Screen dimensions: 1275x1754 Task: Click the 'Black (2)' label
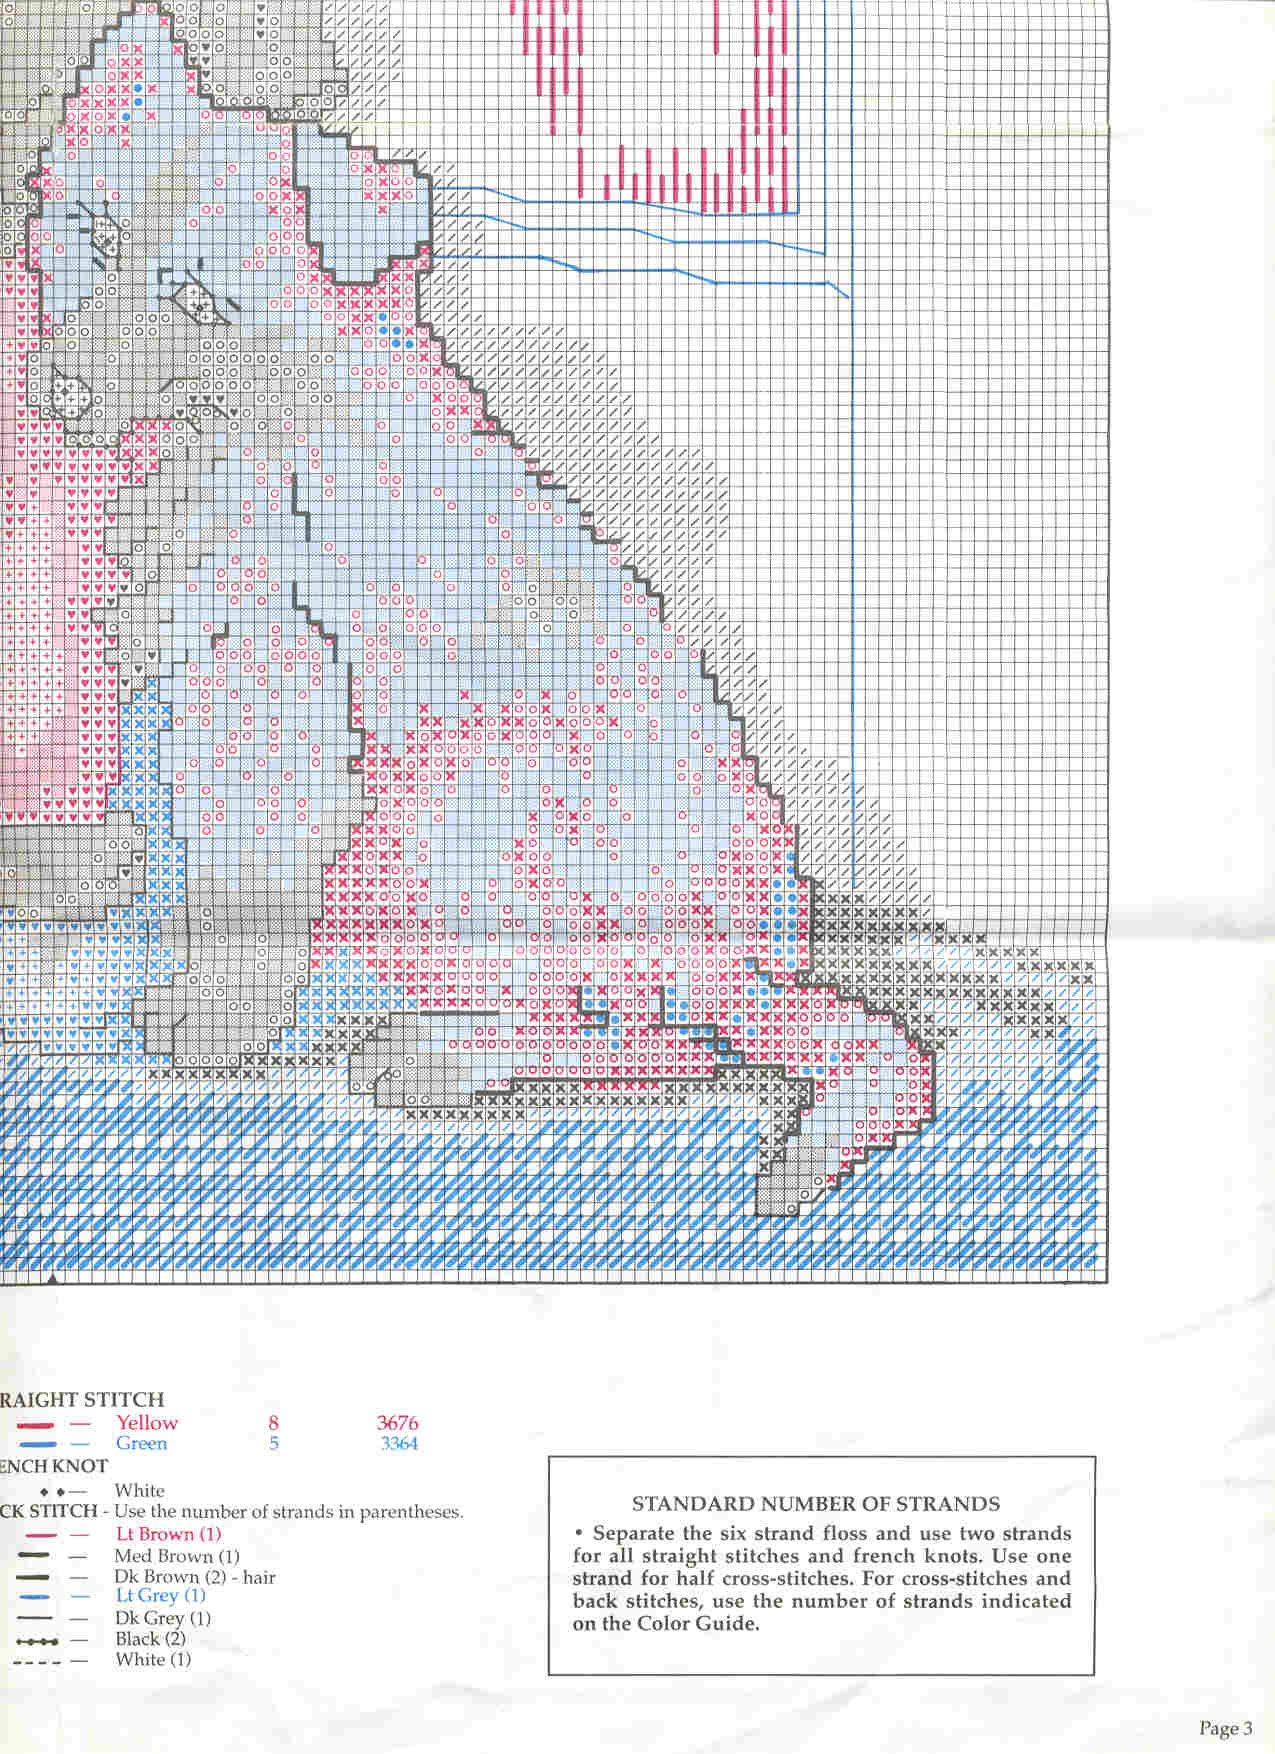(151, 1639)
